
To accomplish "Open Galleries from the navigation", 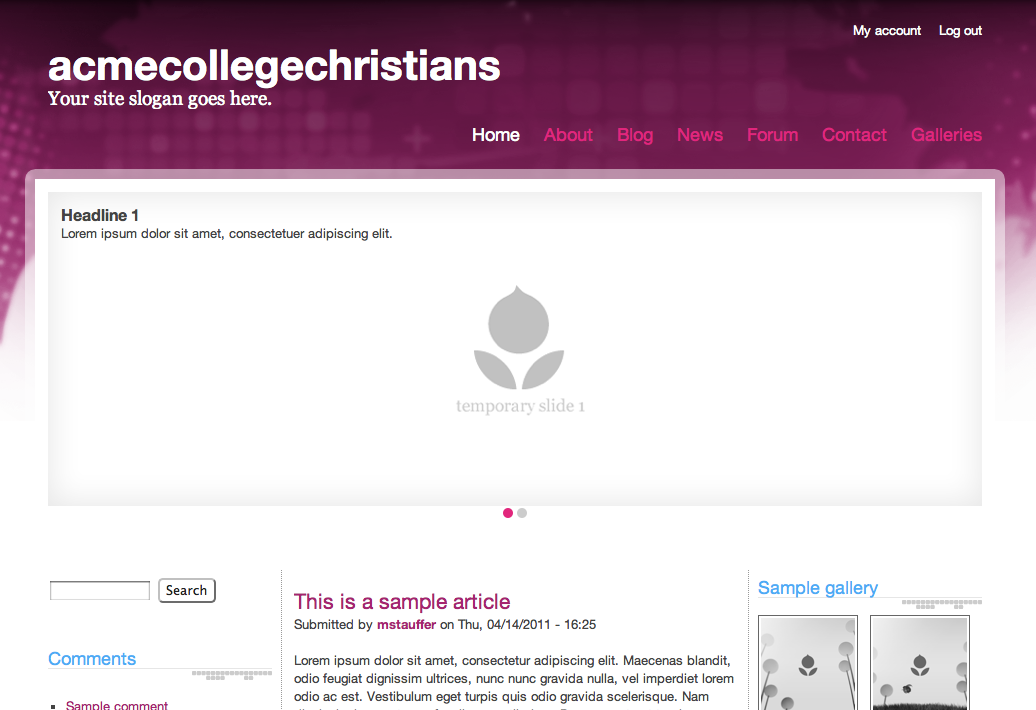I will tap(946, 135).
